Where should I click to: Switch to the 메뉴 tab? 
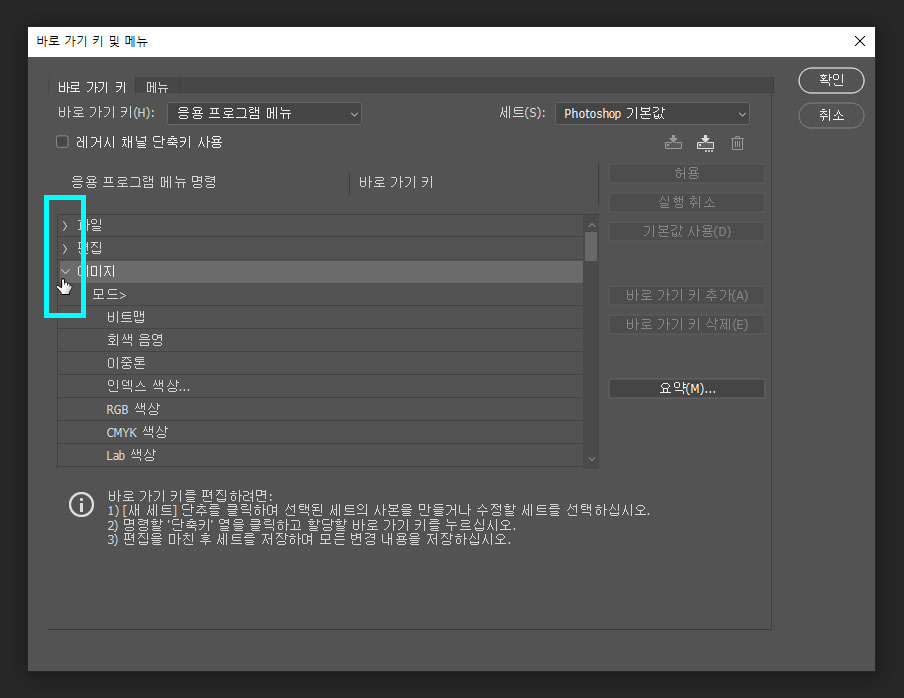coord(156,86)
